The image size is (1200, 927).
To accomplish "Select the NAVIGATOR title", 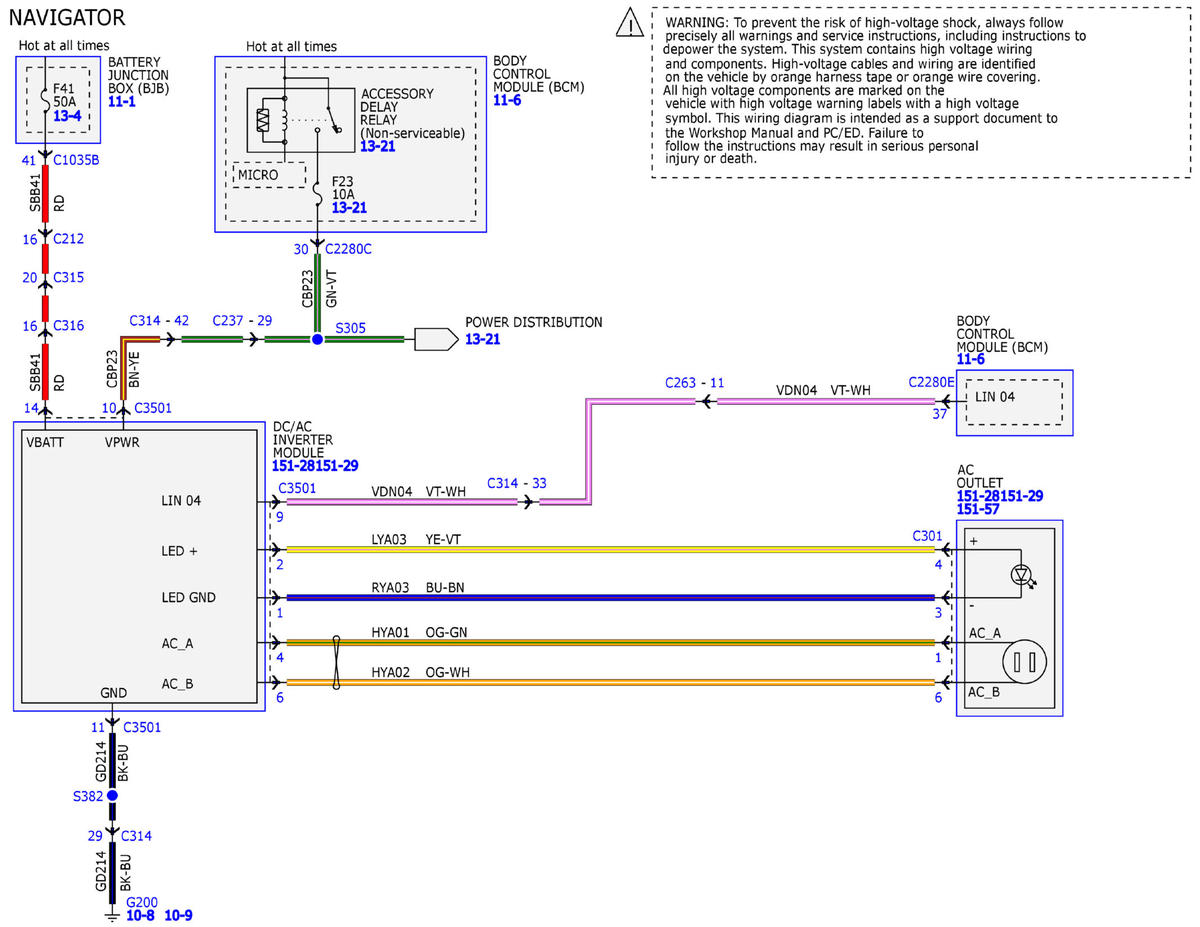I will point(67,17).
